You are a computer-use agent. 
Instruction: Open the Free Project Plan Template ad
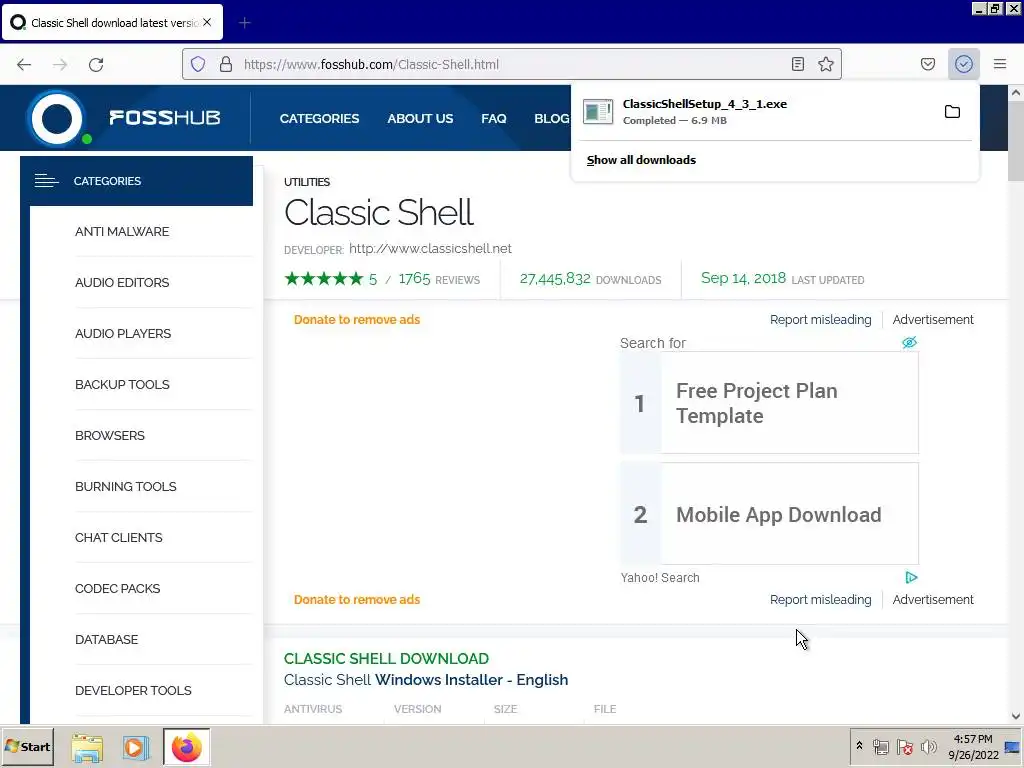tap(769, 403)
